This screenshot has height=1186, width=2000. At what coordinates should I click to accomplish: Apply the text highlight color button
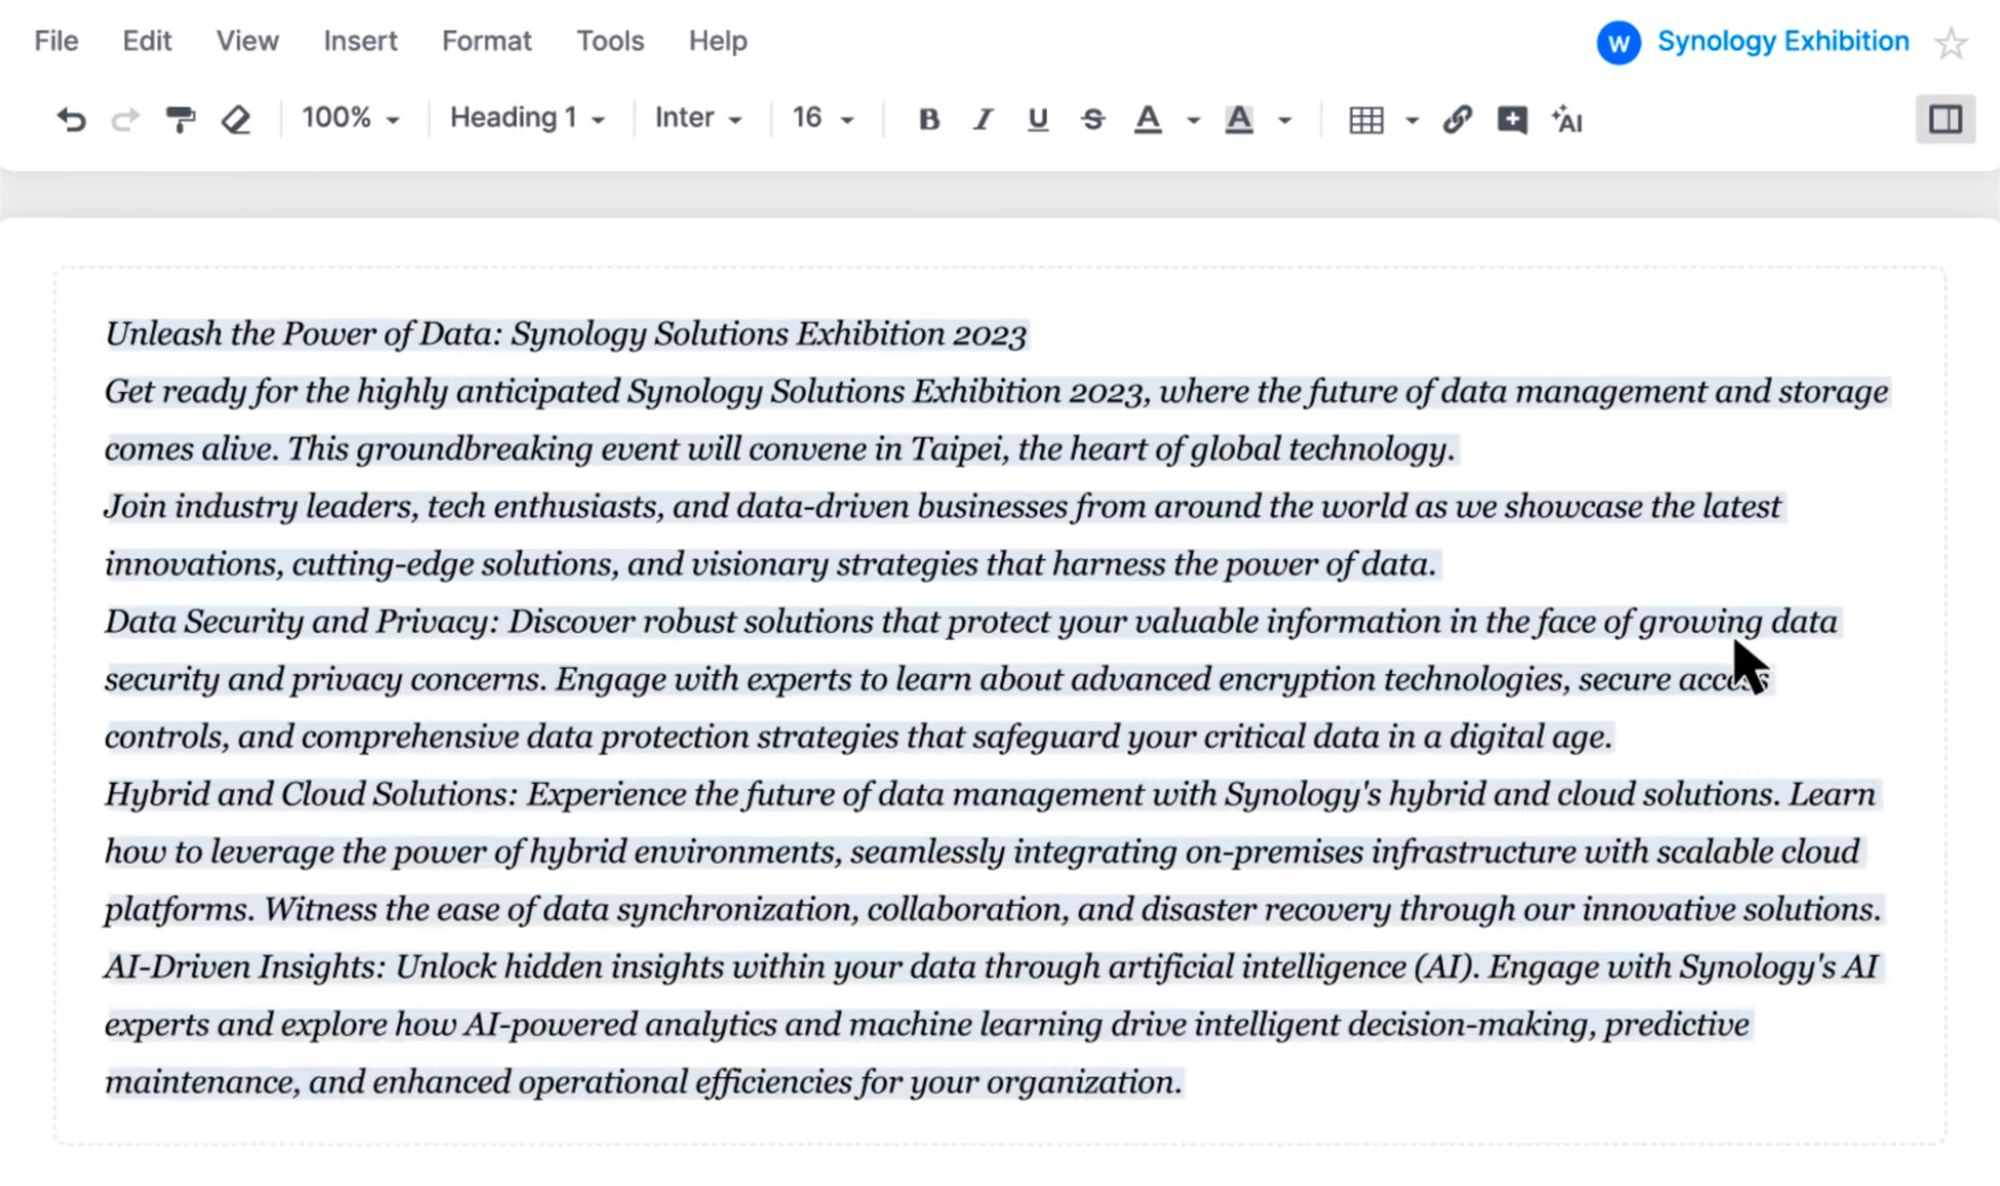1239,120
